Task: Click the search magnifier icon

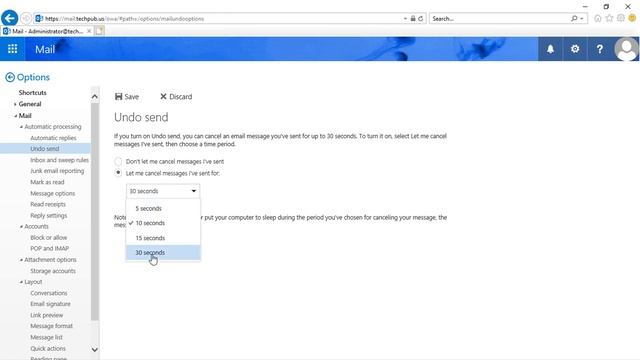Action: 574,18
